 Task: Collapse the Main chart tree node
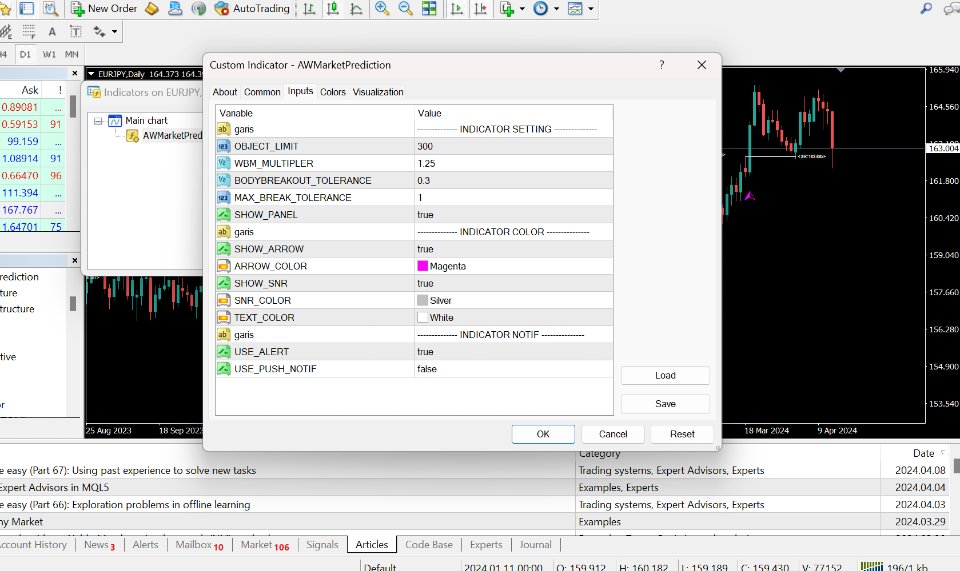[98, 121]
